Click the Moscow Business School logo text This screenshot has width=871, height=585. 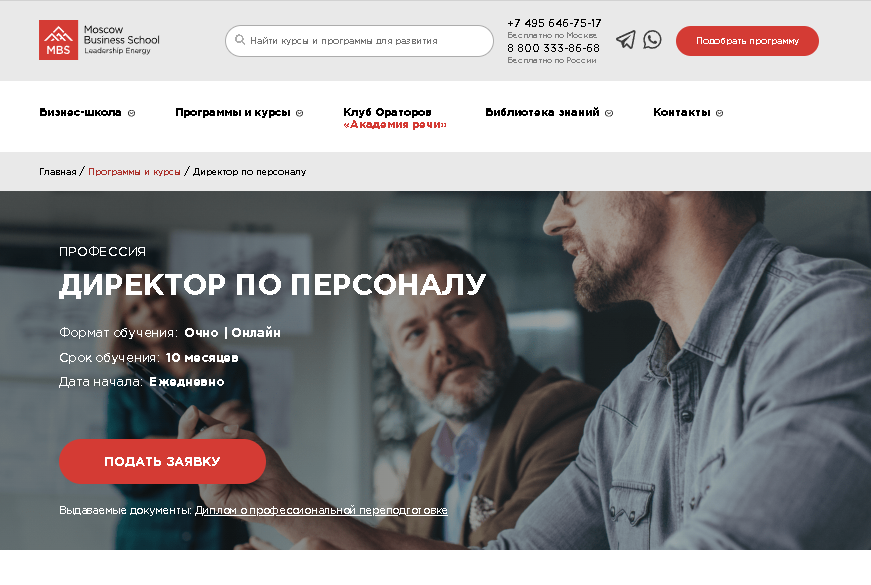coord(121,40)
